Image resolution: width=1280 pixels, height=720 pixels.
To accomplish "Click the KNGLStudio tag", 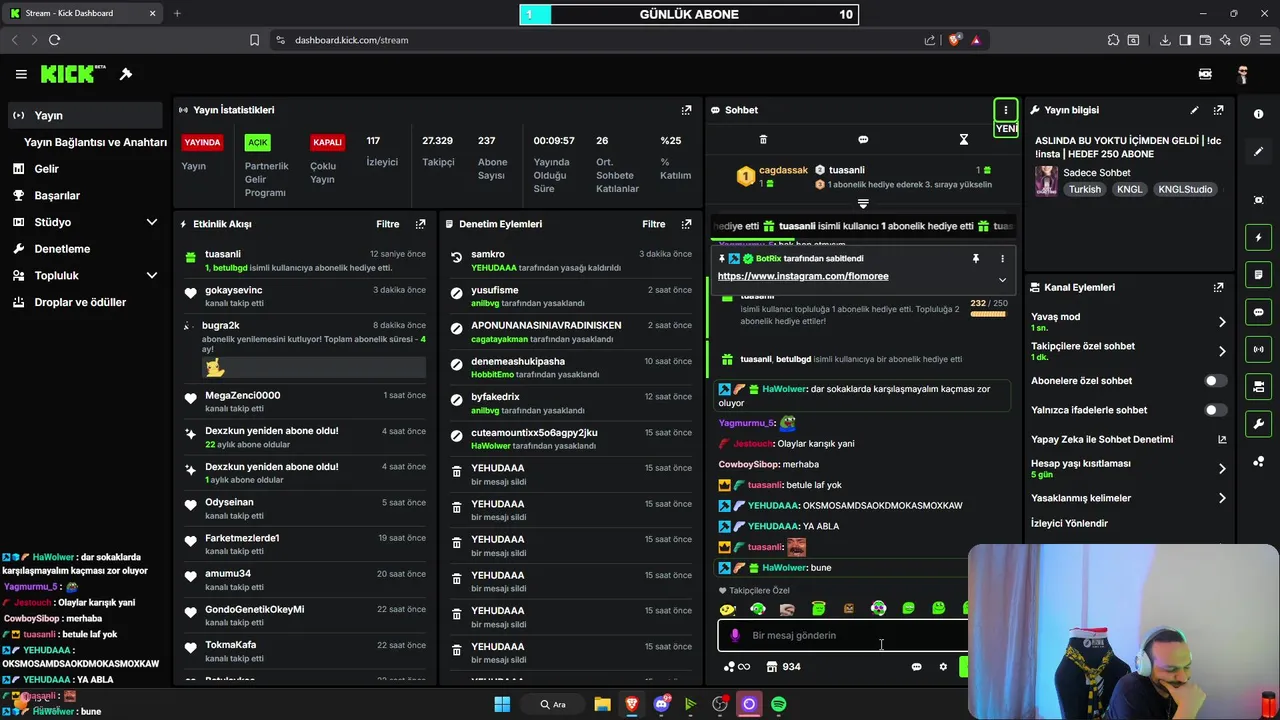I will pyautogui.click(x=1185, y=189).
